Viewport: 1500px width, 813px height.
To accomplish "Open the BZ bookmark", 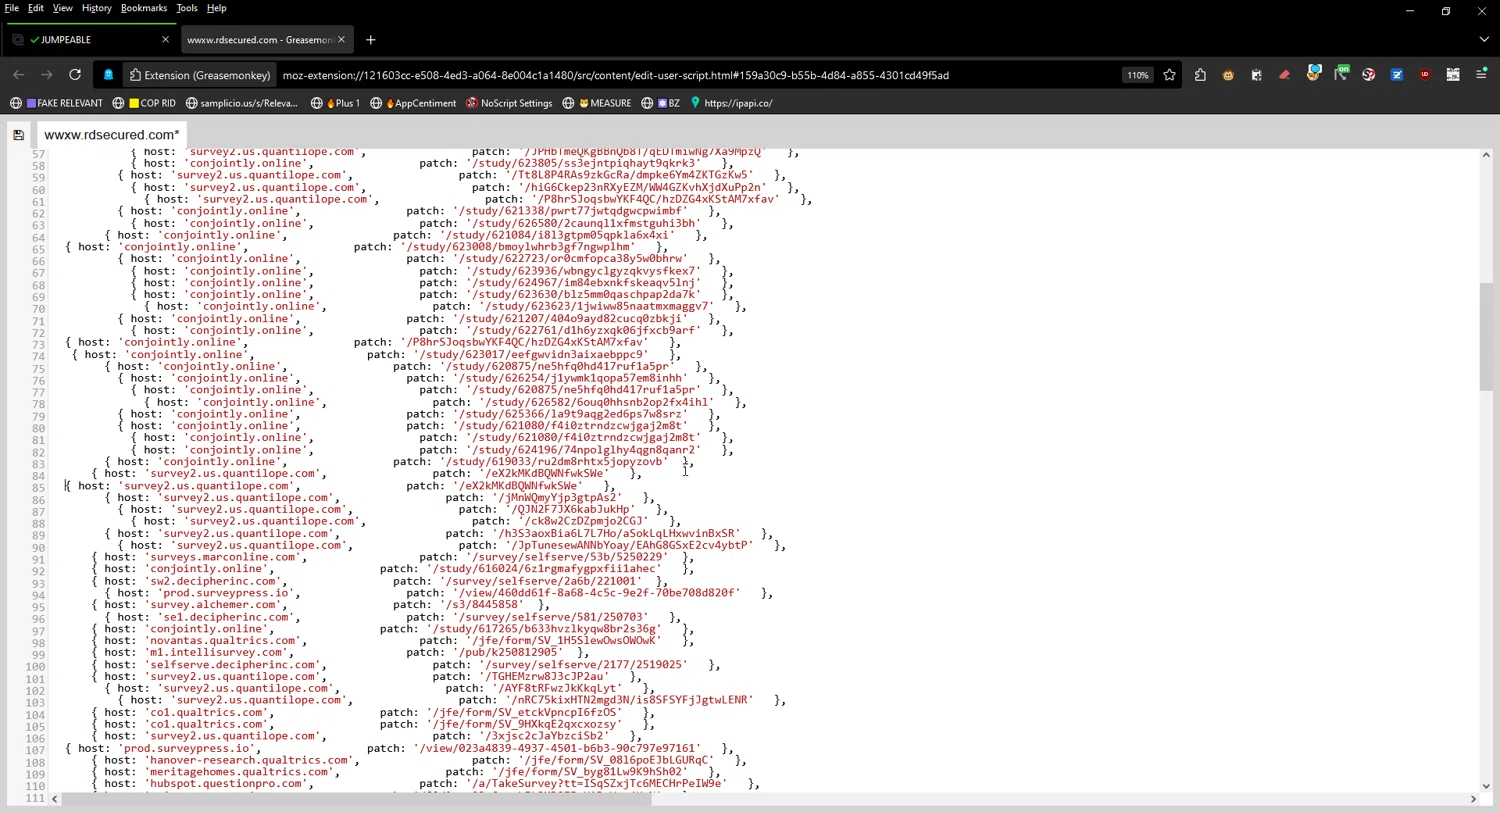I will click(661, 103).
